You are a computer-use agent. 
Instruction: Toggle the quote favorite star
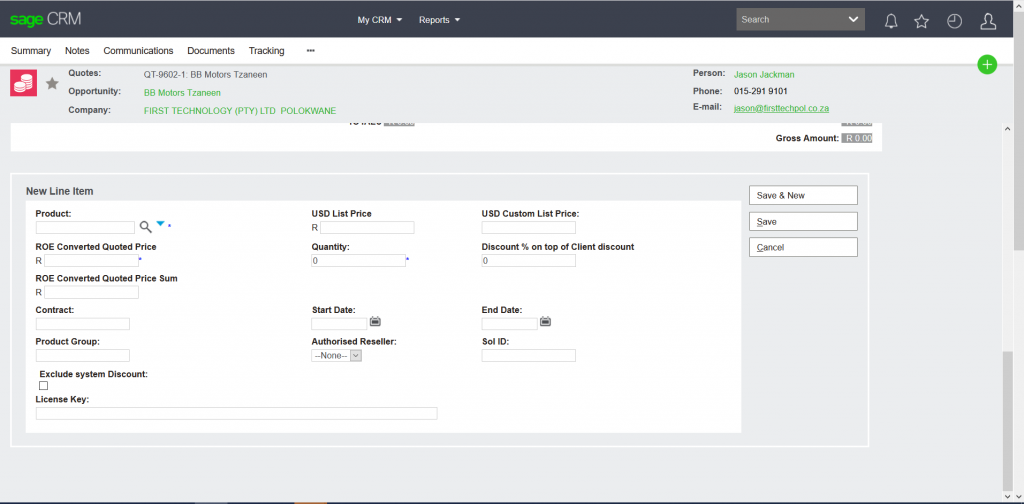[52, 83]
